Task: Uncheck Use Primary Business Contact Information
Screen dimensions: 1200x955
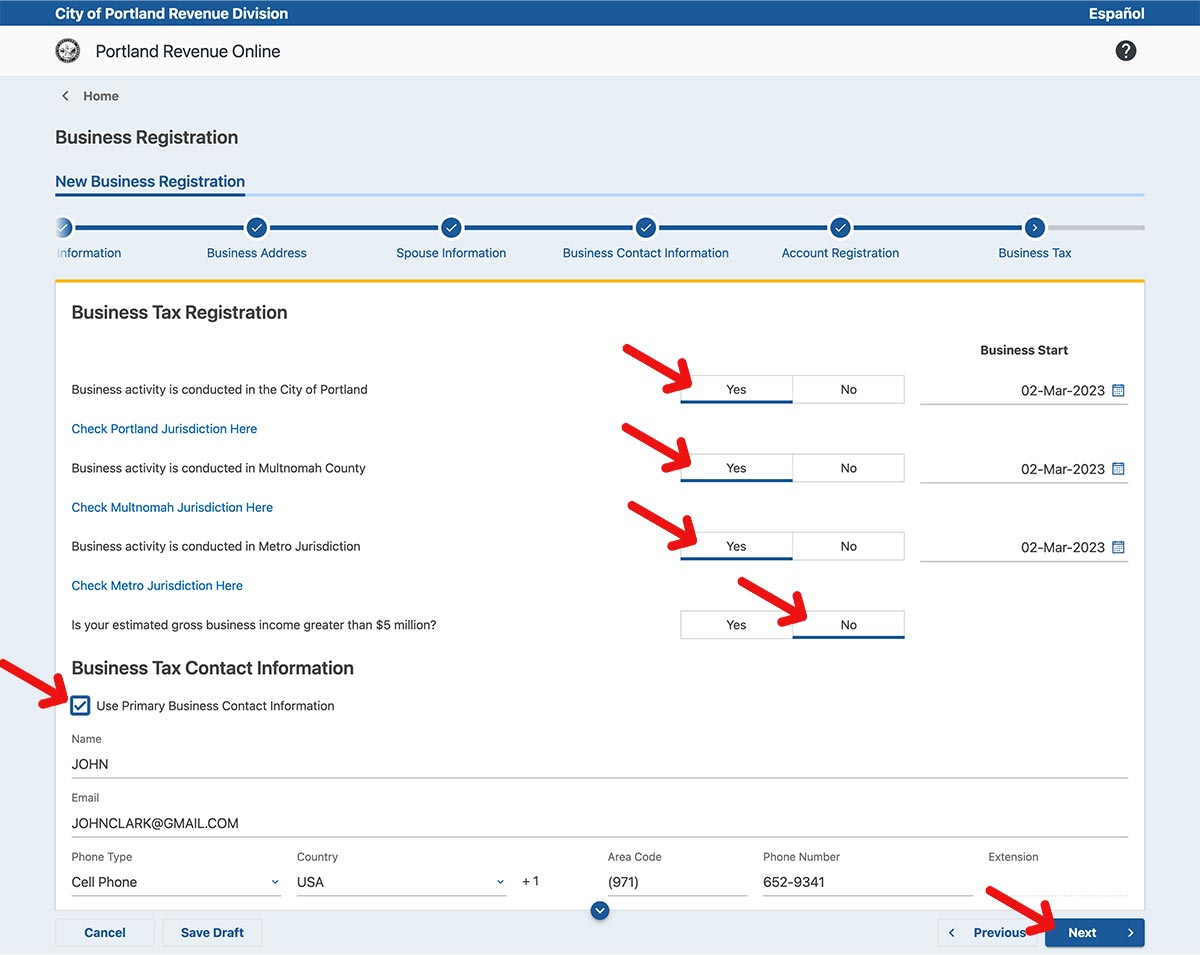Action: click(x=81, y=706)
